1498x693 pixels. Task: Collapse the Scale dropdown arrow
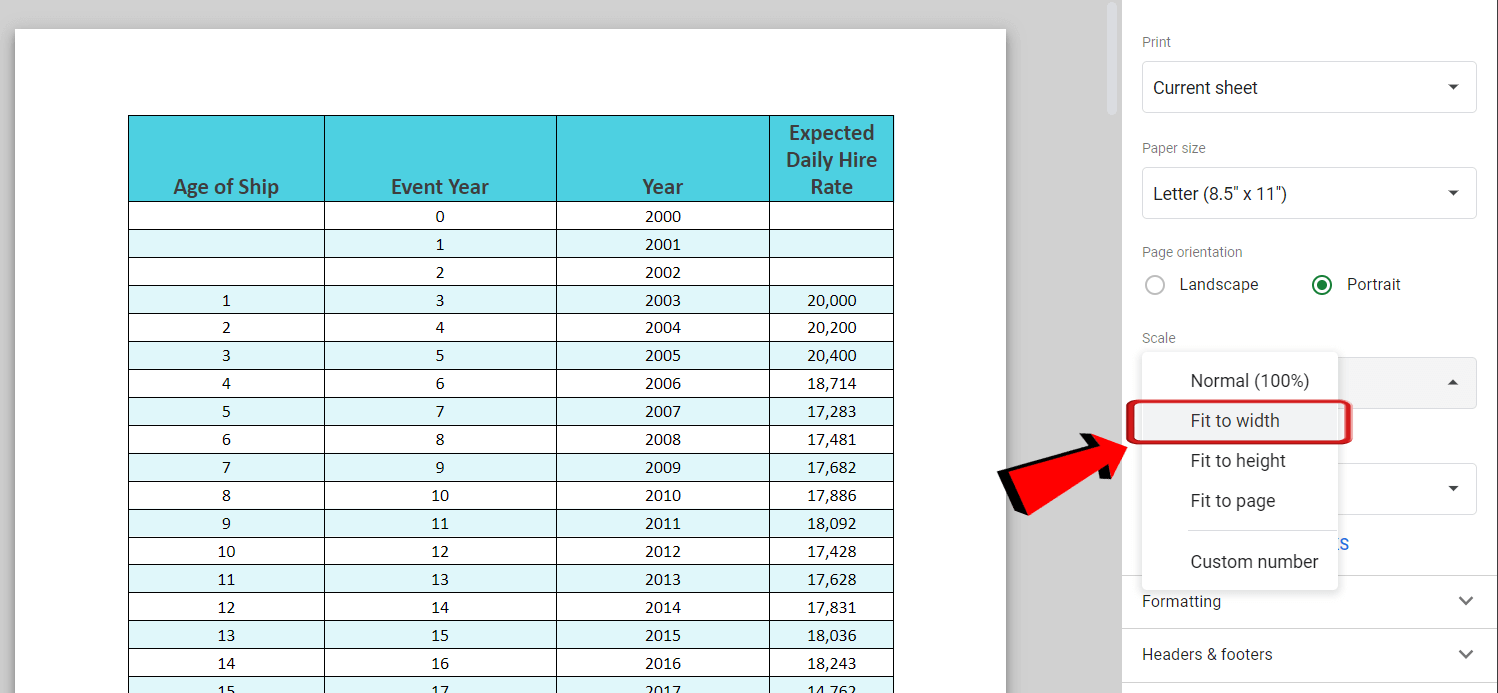tap(1452, 382)
